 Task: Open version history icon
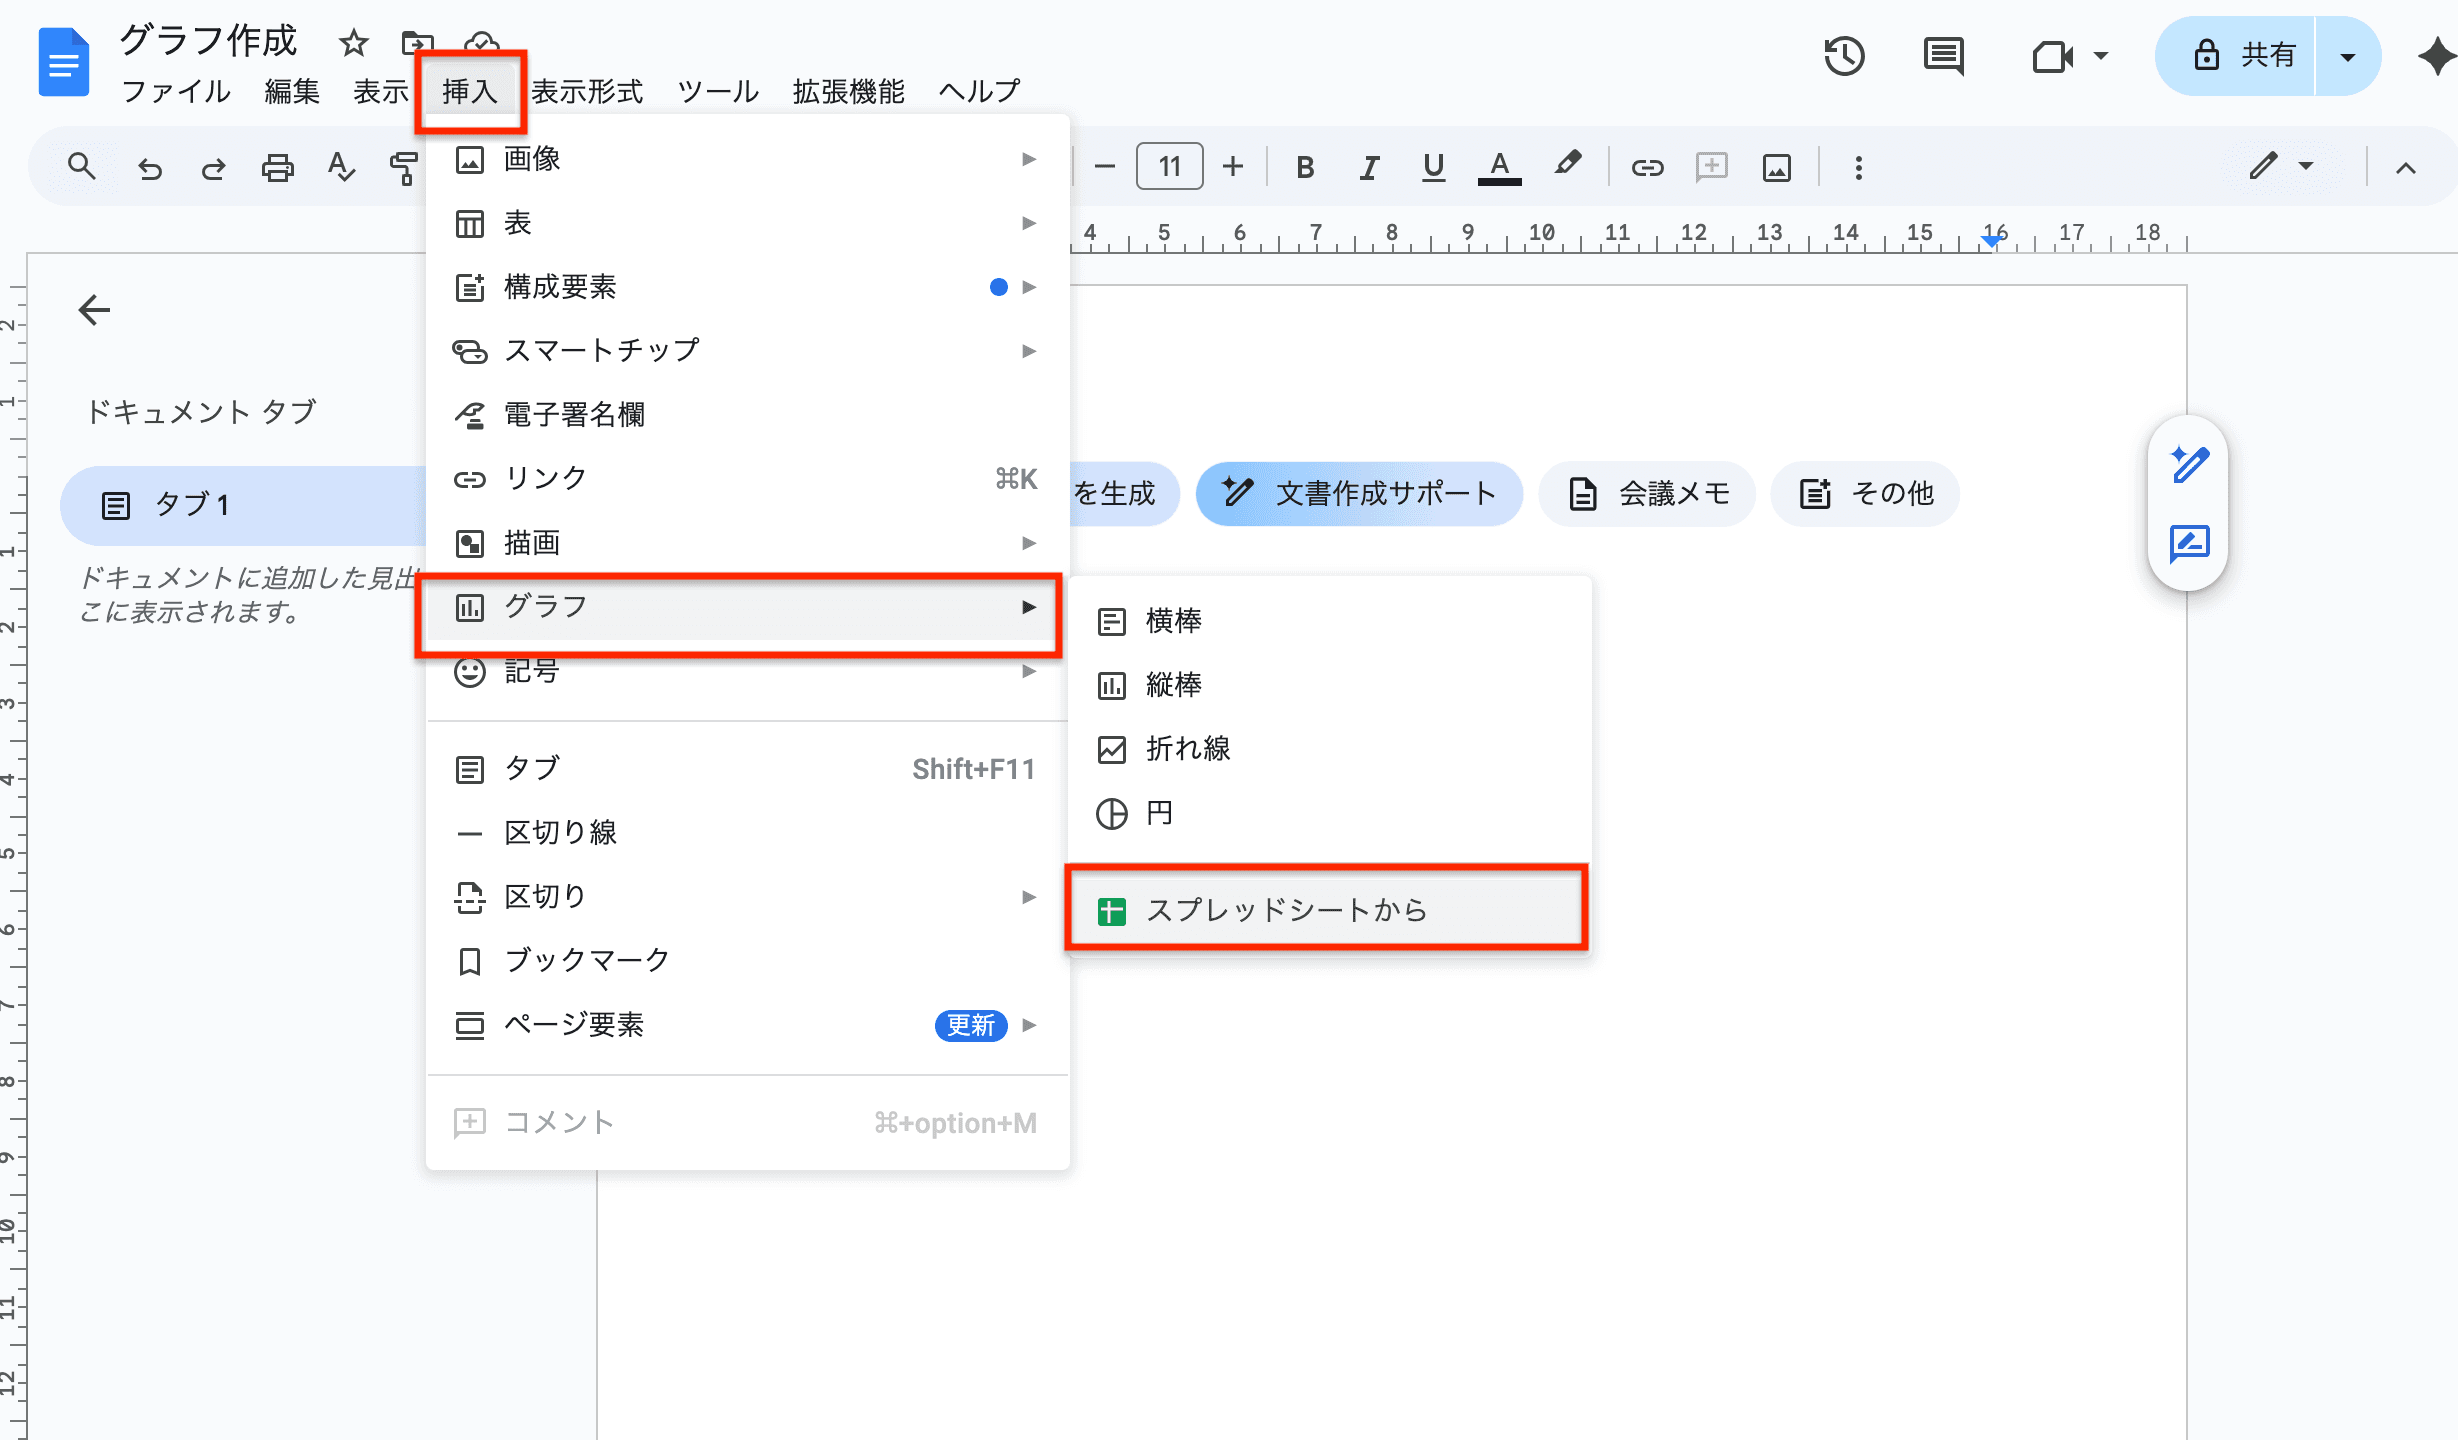pyautogui.click(x=1845, y=57)
